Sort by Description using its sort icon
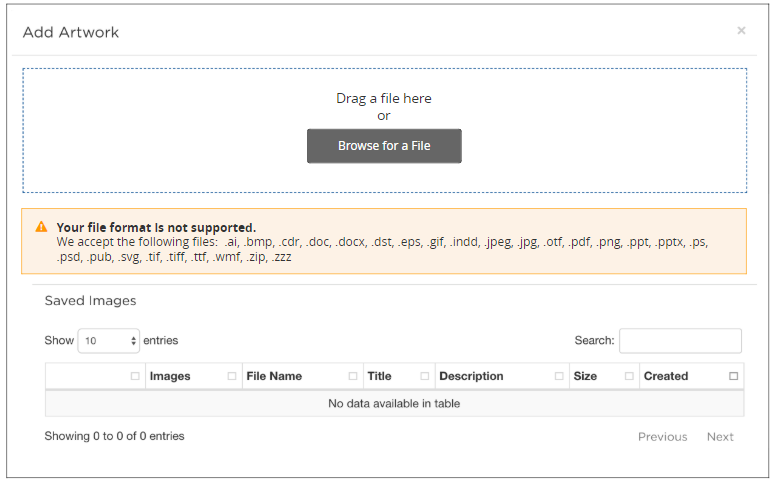Image resolution: width=775 pixels, height=483 pixels. (x=559, y=376)
